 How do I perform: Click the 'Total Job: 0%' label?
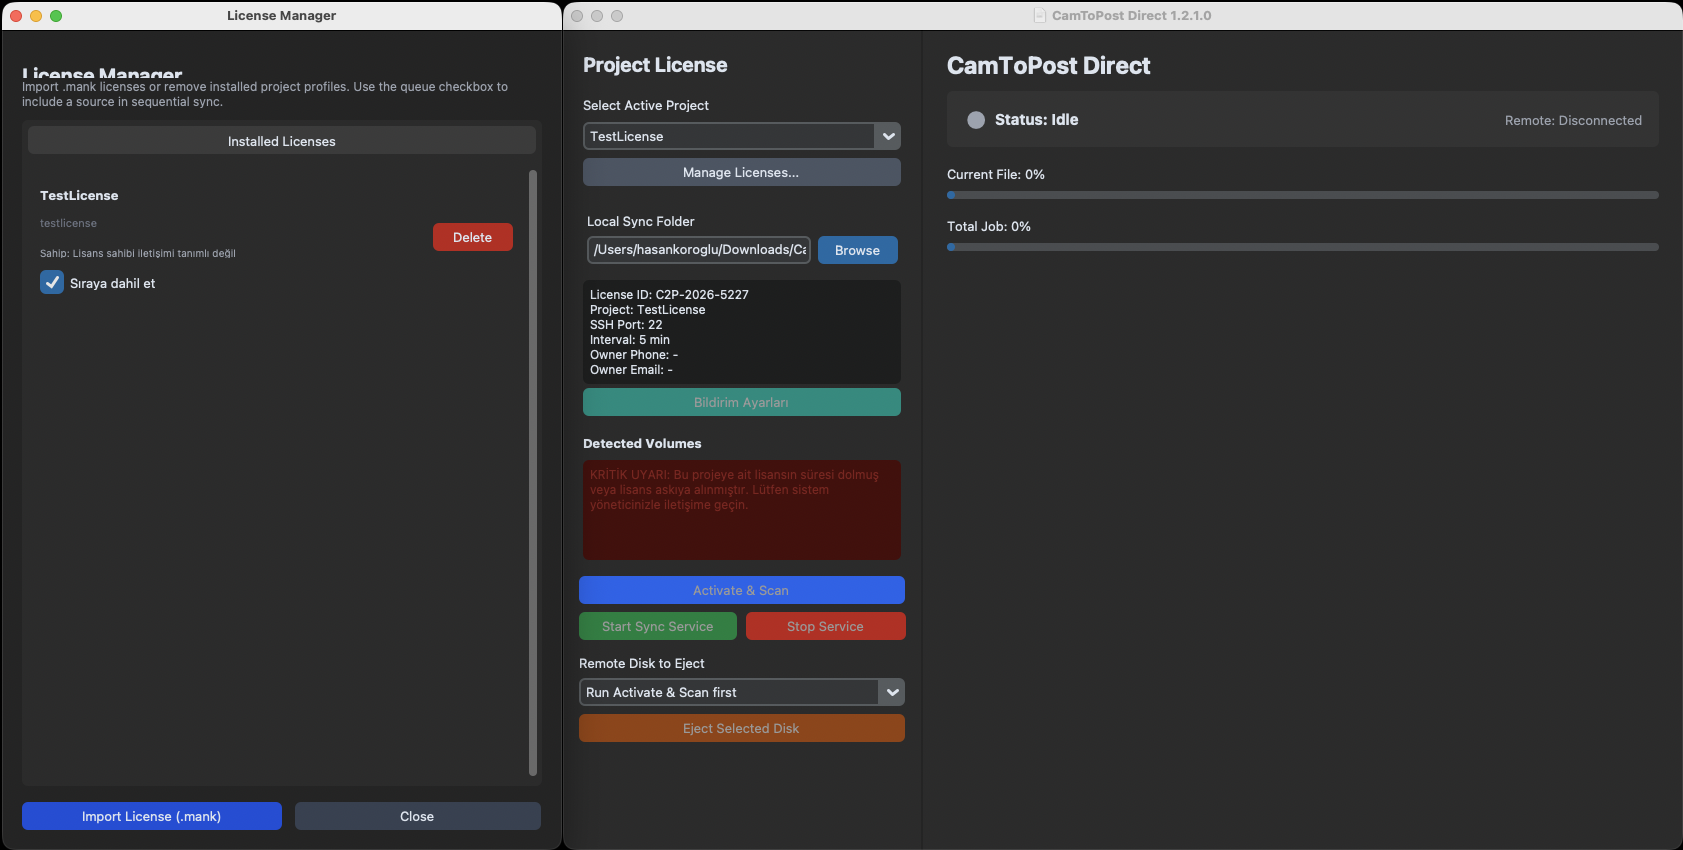[x=989, y=226]
